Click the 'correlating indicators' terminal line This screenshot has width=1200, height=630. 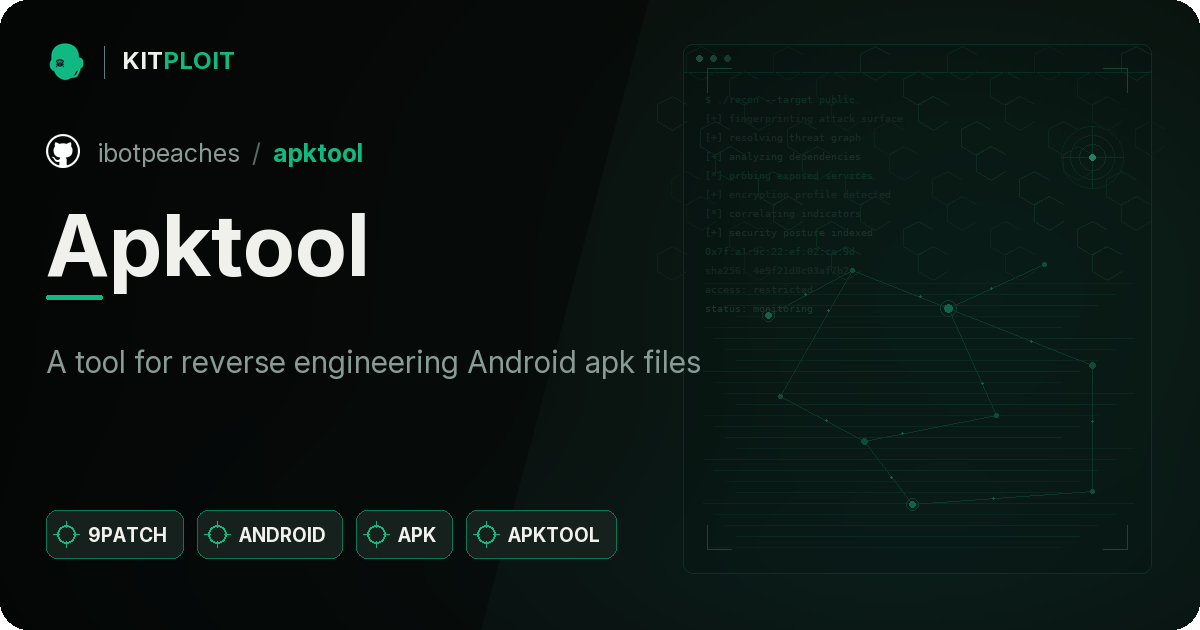(x=782, y=214)
